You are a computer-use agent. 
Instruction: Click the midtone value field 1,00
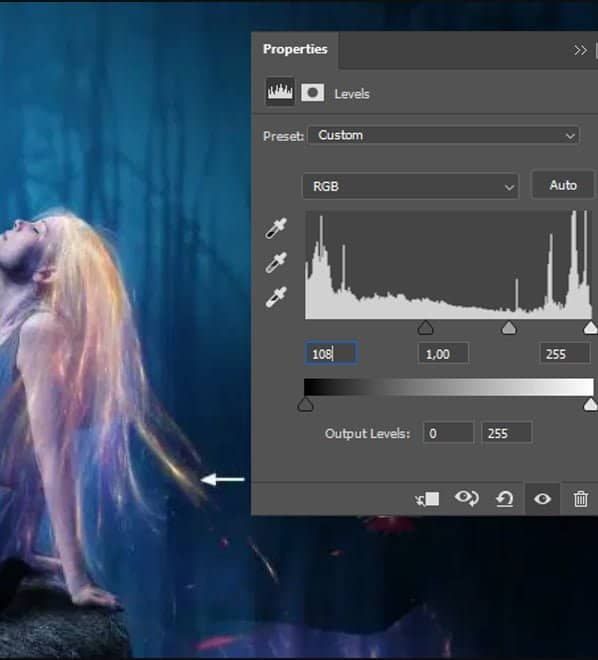pyautogui.click(x=443, y=354)
